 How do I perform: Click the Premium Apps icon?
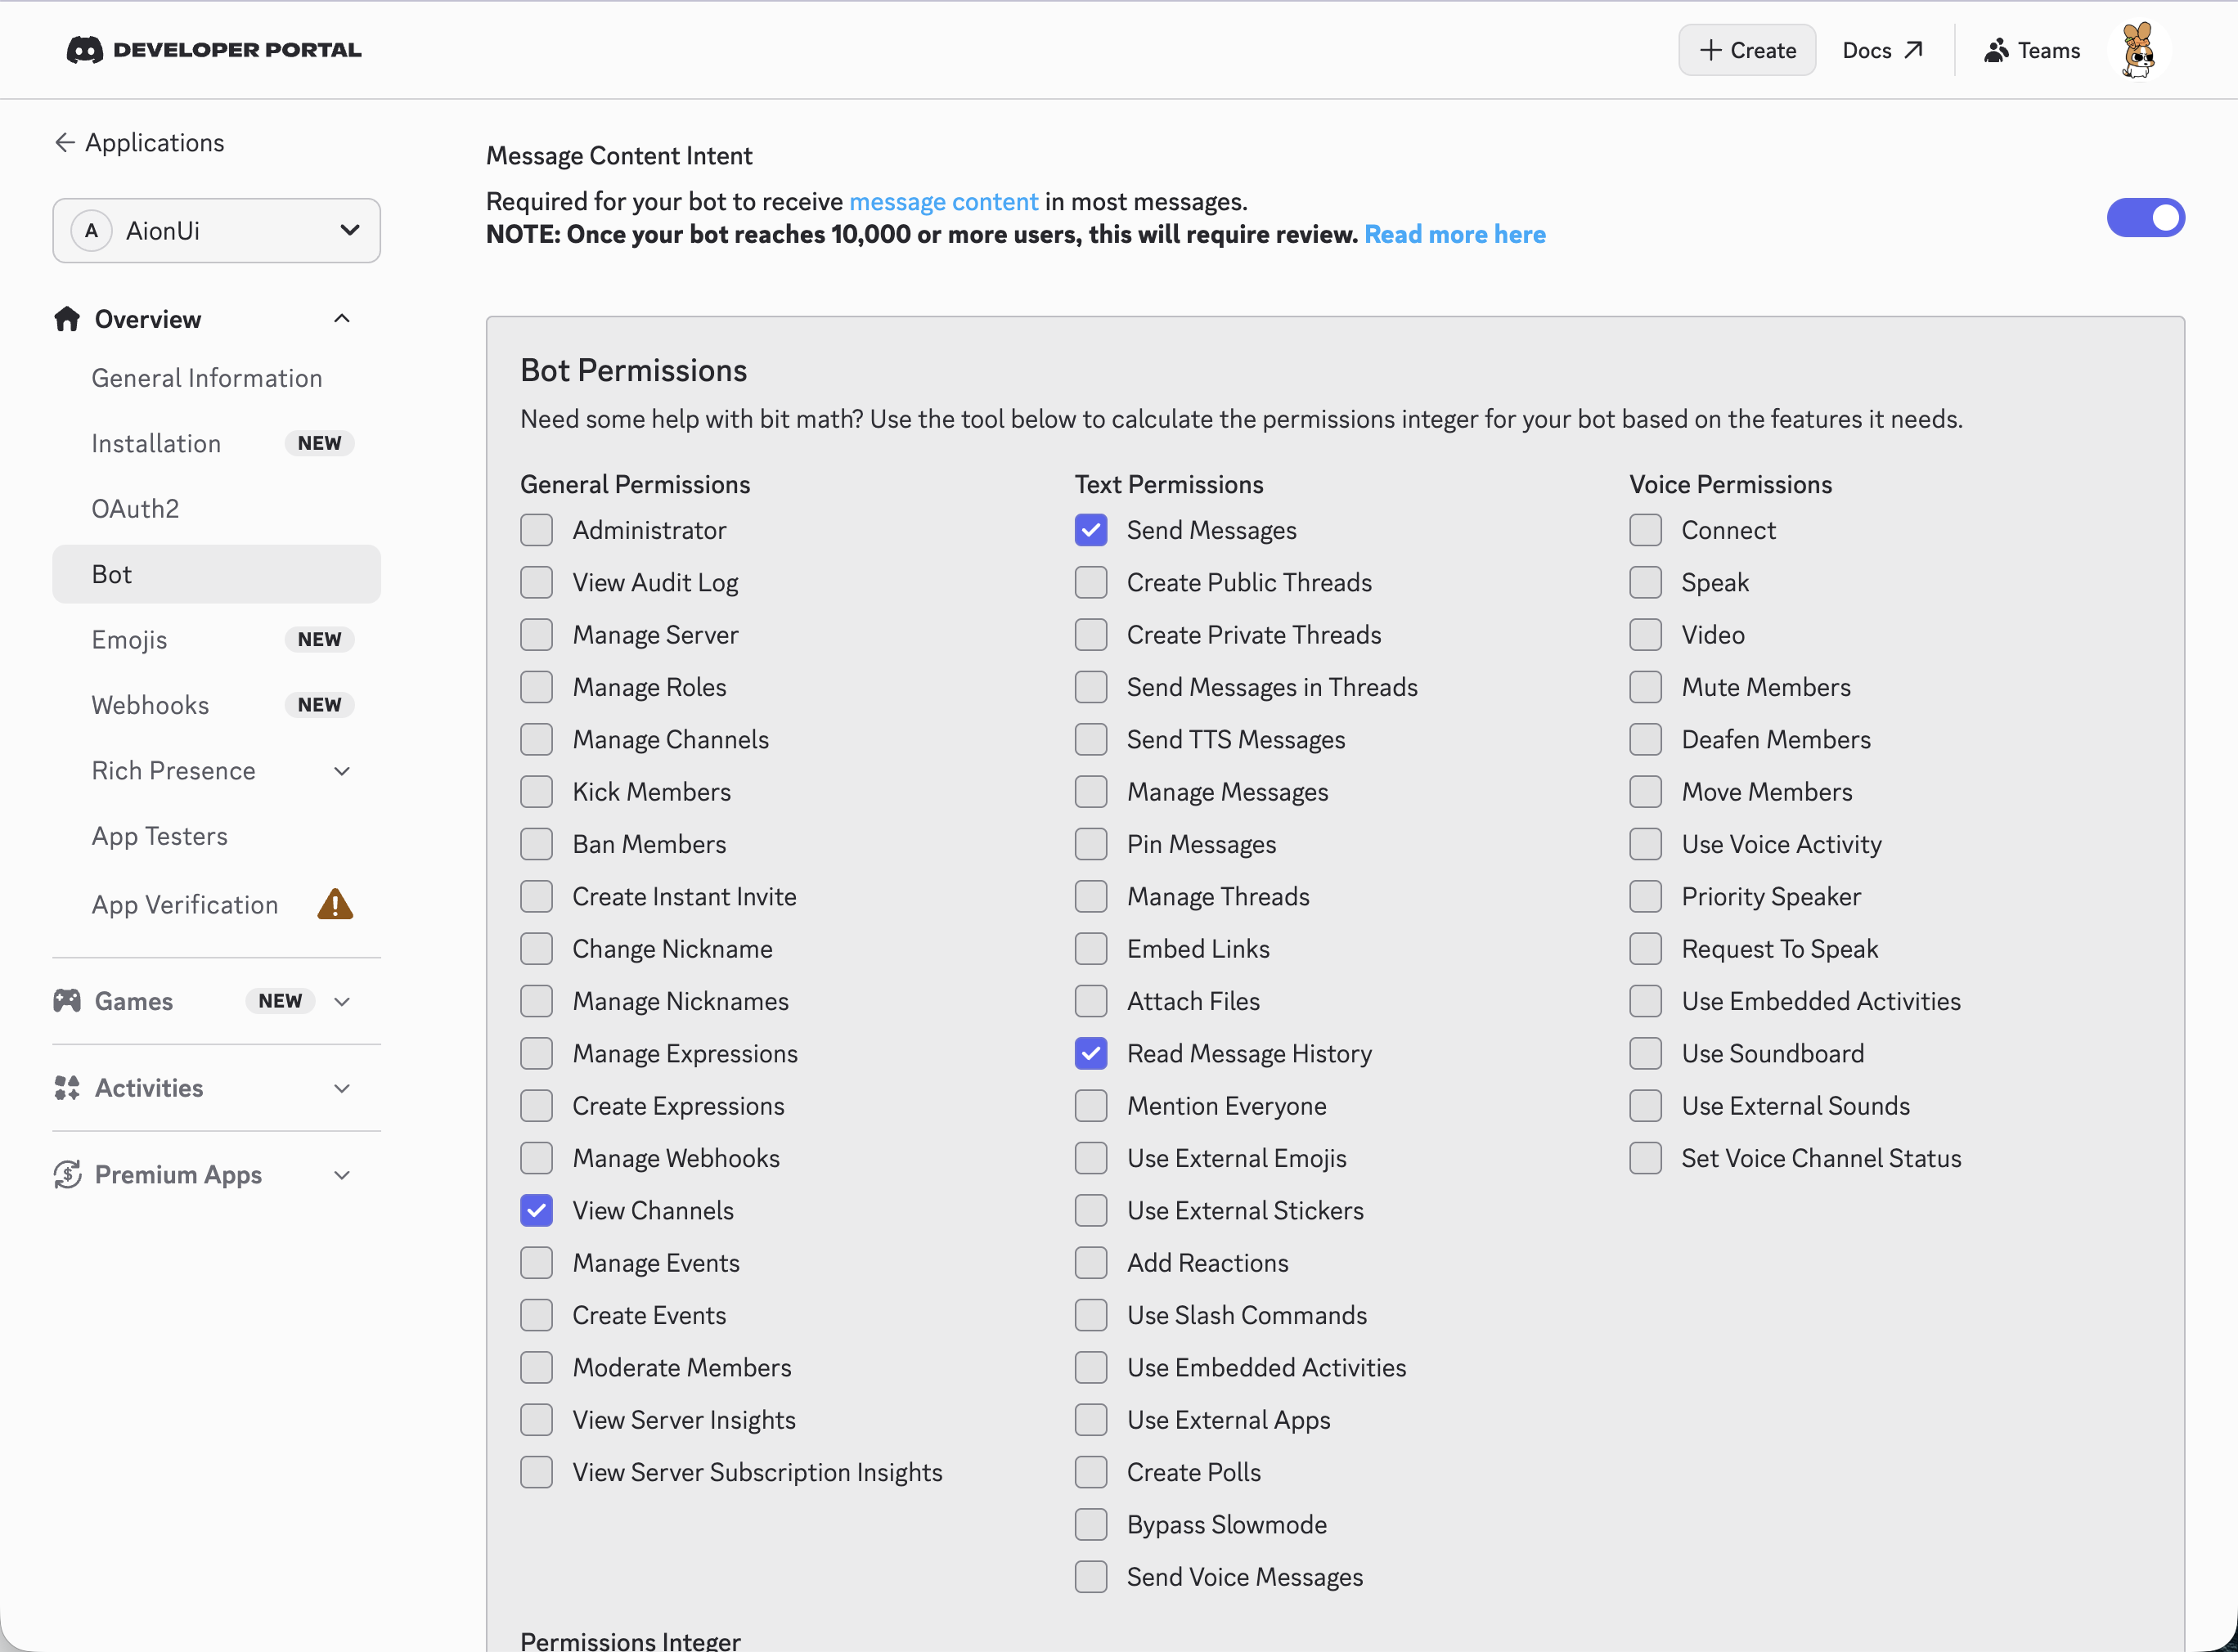pyautogui.click(x=67, y=1174)
